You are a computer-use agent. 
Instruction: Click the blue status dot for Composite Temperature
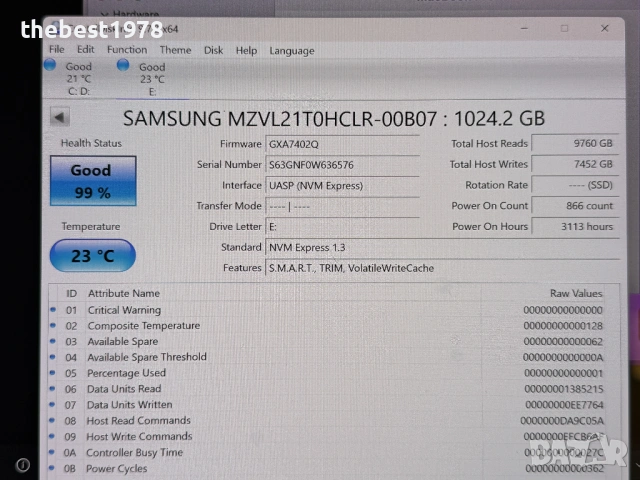[x=53, y=325]
